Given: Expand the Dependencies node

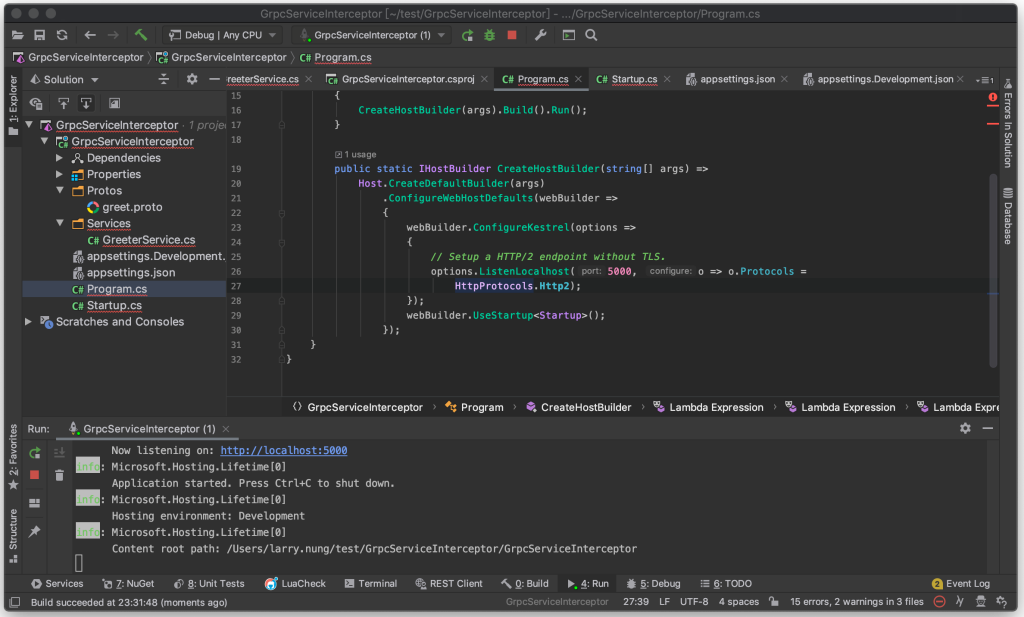Looking at the screenshot, I should (59, 157).
